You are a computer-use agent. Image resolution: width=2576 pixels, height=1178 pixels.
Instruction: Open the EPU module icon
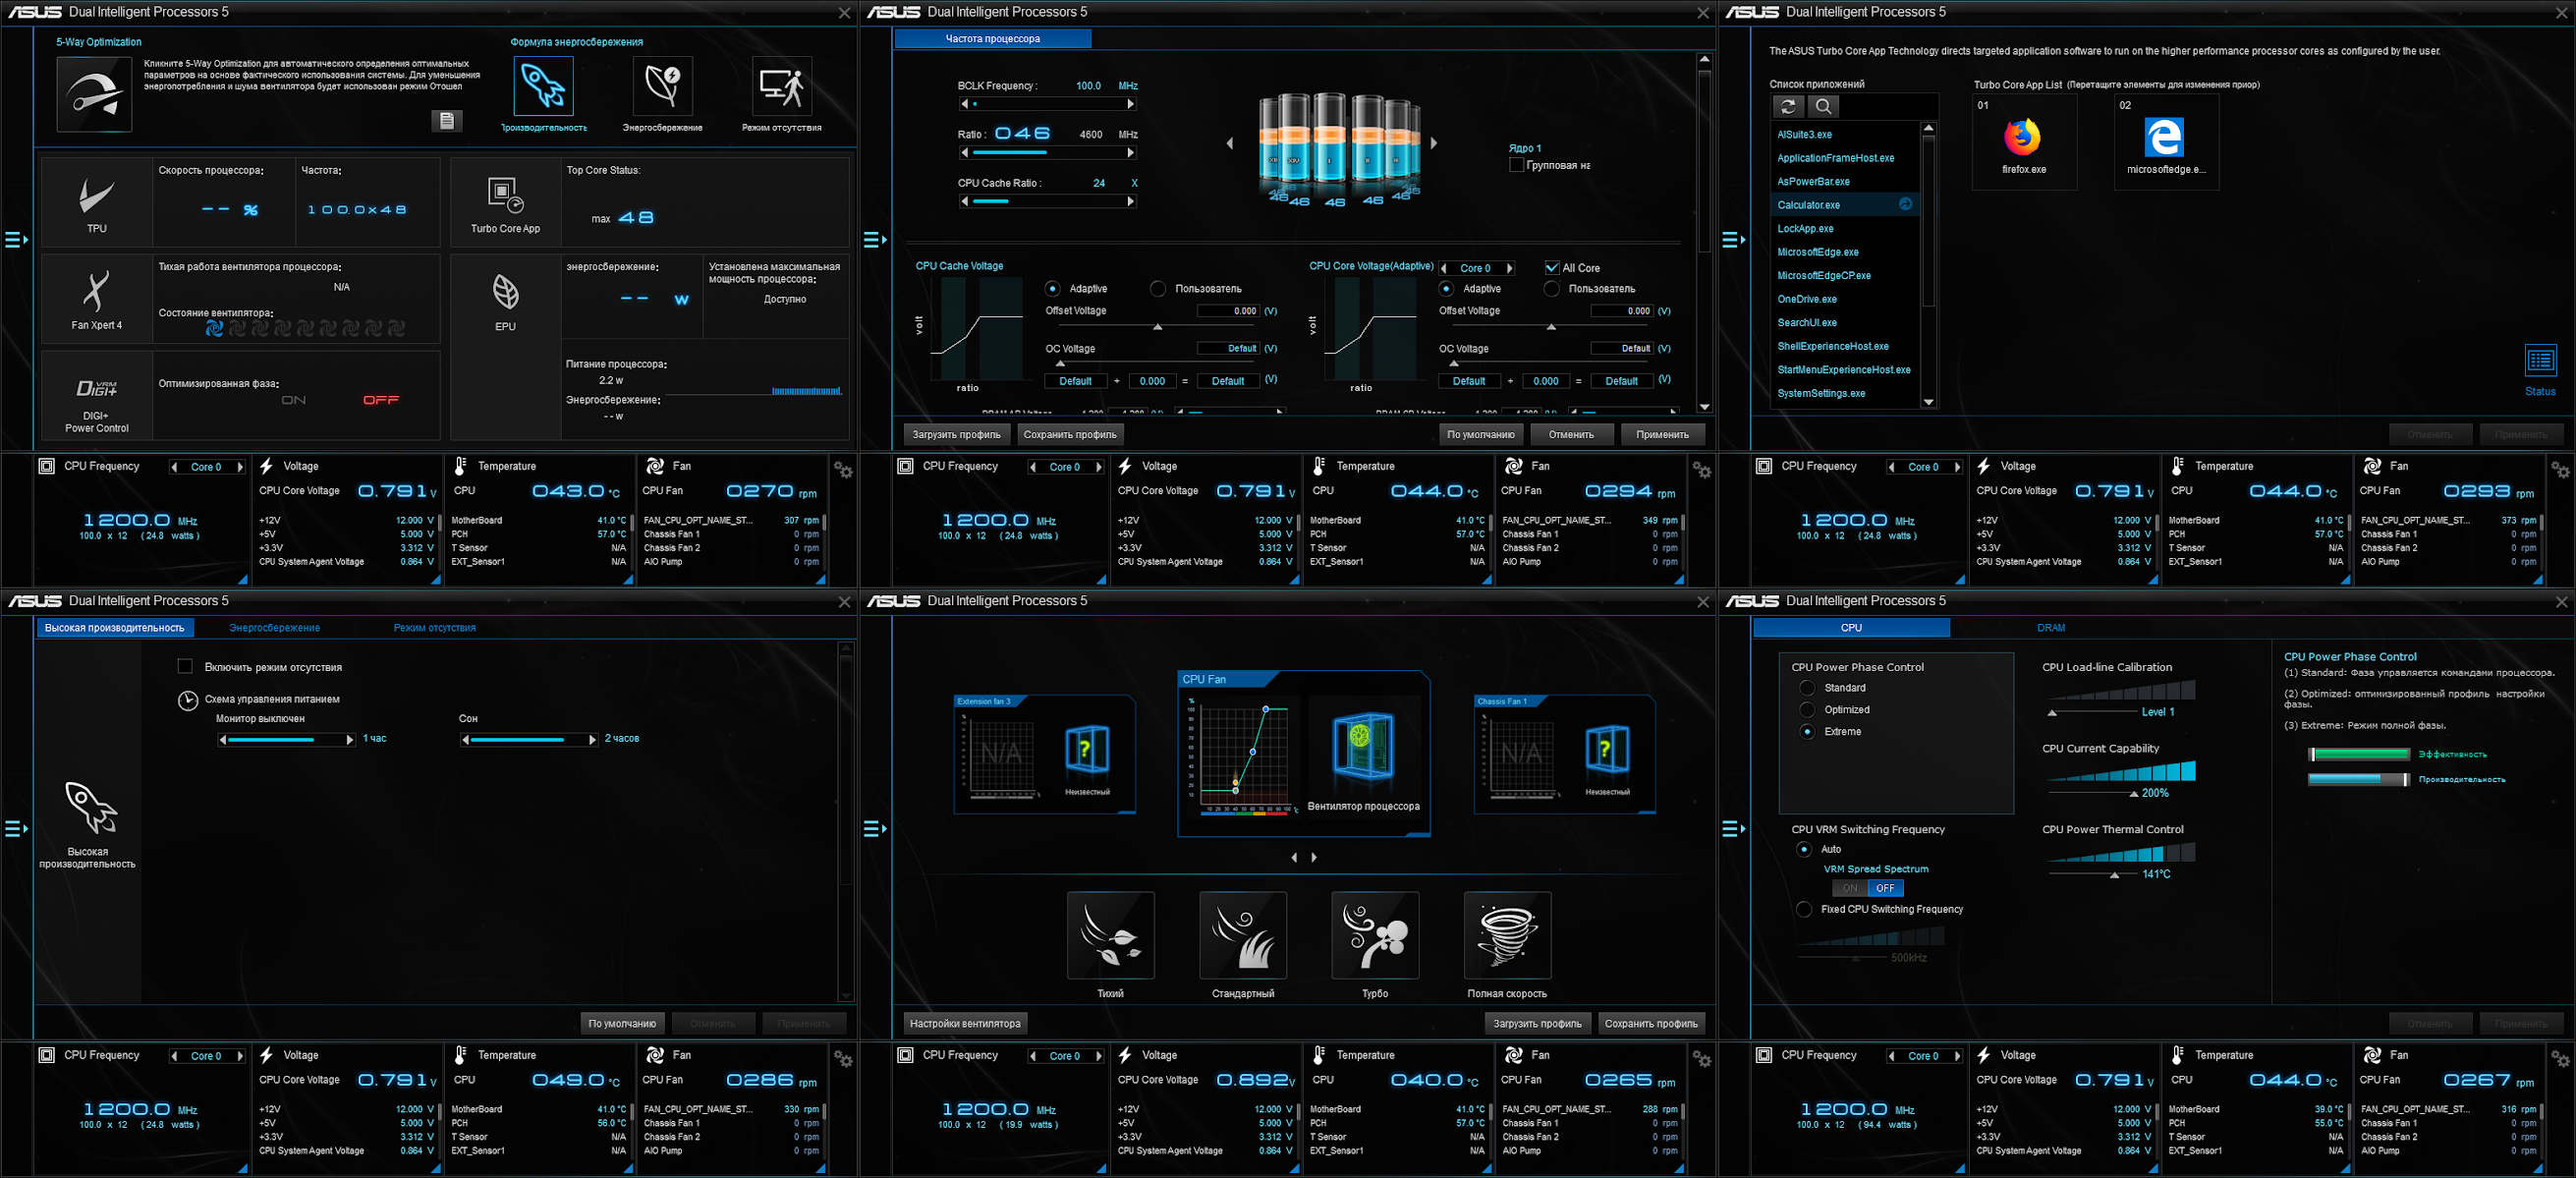click(505, 294)
